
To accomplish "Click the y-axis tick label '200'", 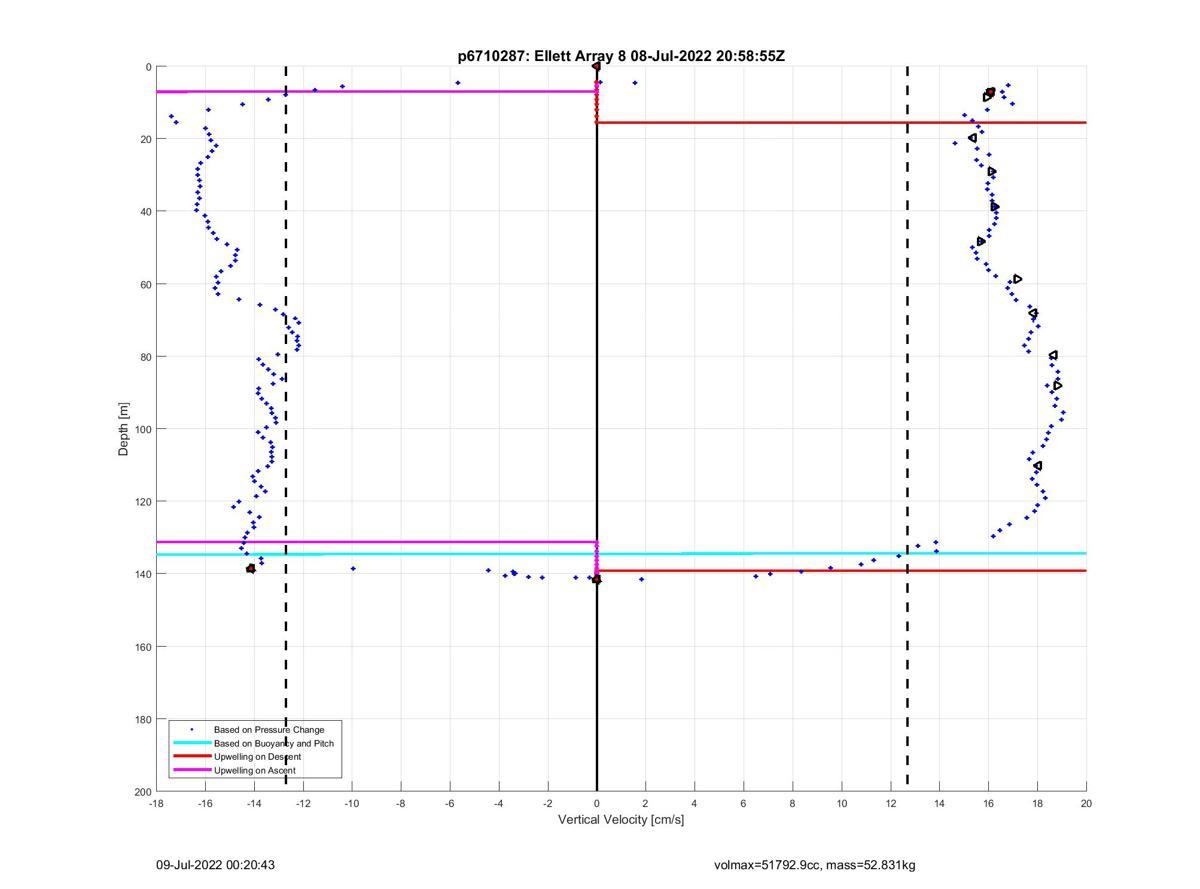I will point(142,791).
